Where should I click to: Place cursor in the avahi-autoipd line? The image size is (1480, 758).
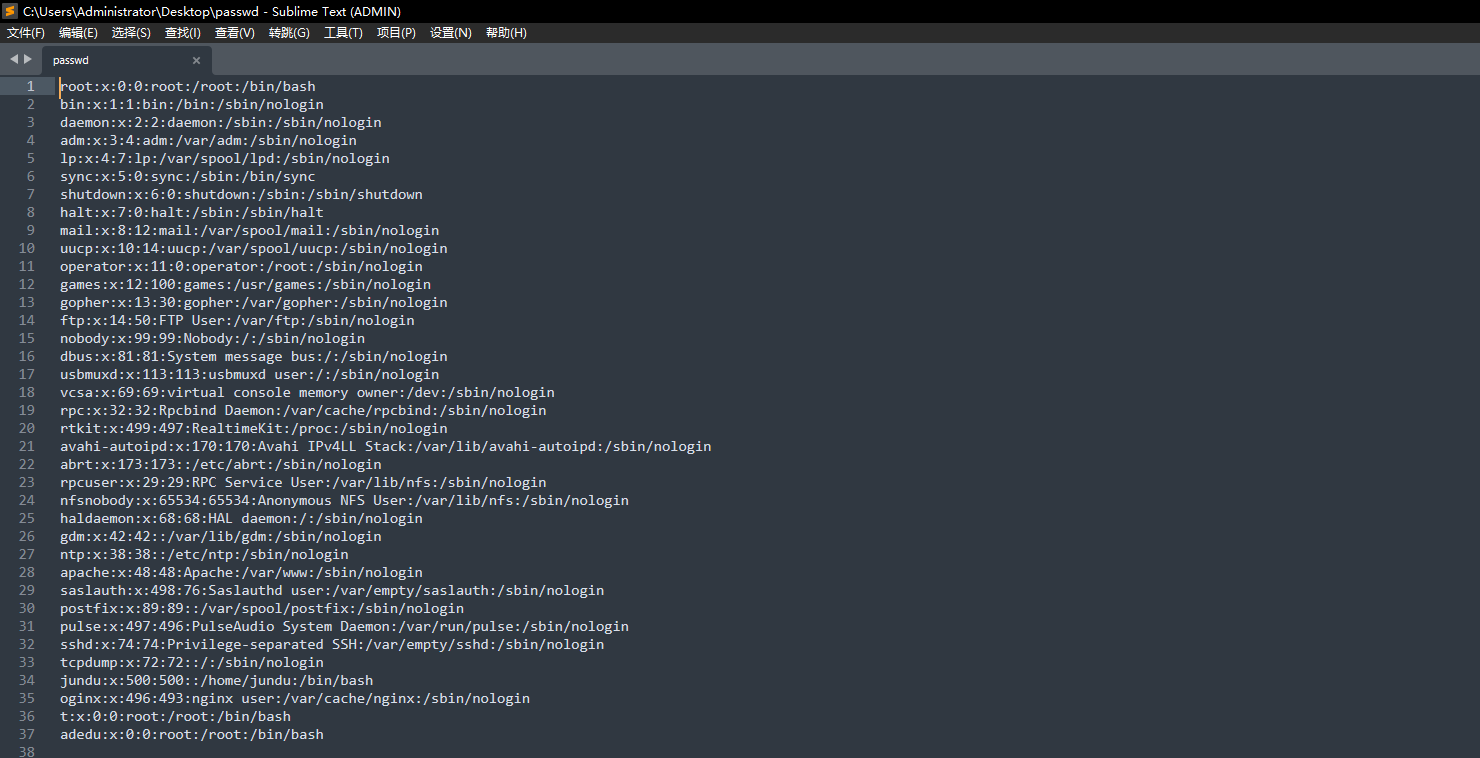point(385,446)
